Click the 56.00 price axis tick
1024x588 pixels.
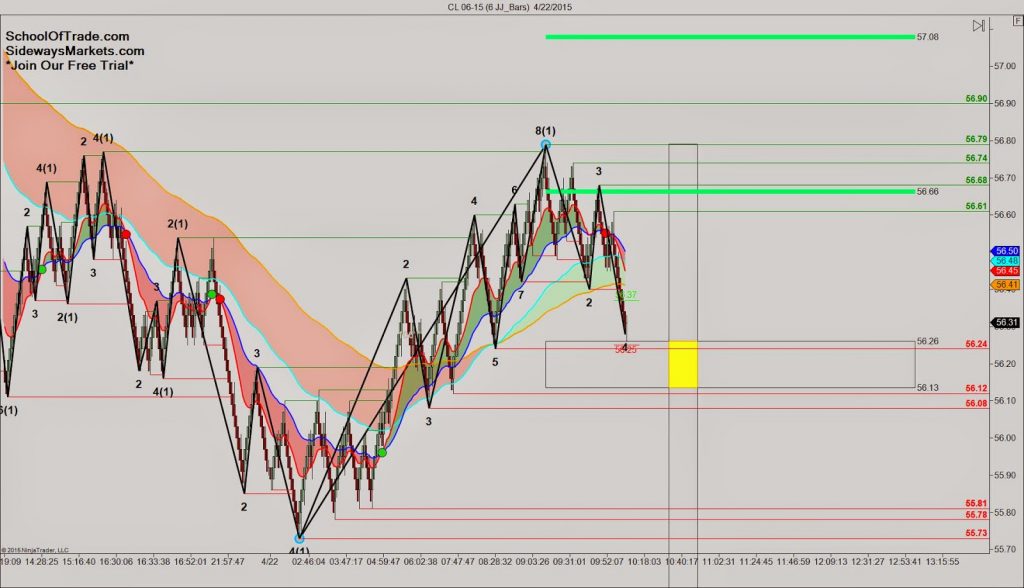[x=1004, y=438]
